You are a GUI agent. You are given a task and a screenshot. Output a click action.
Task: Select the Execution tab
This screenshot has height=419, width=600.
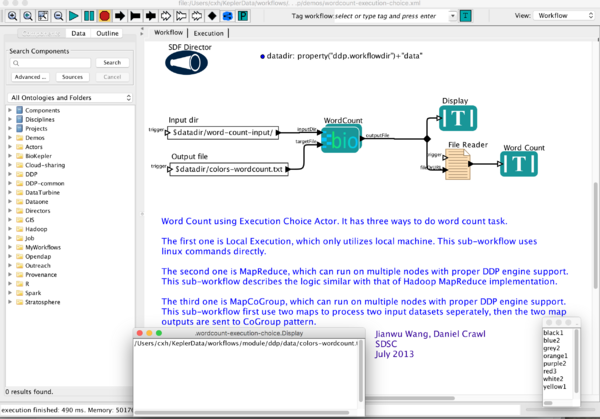click(x=208, y=33)
